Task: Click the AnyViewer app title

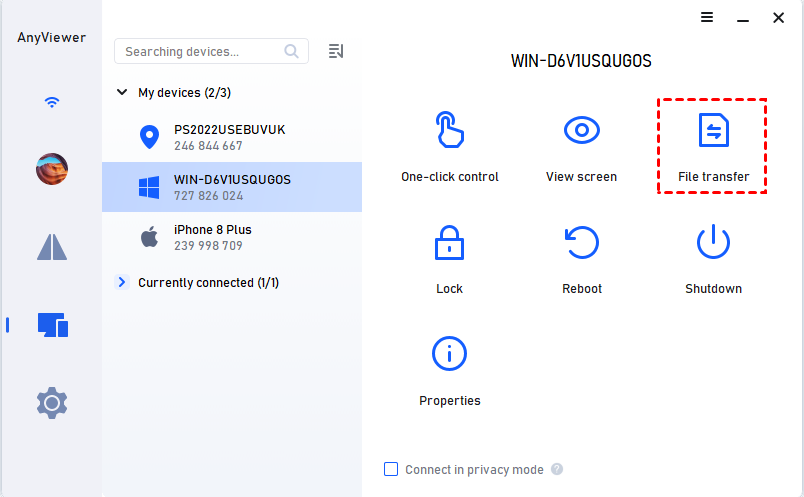Action: [x=51, y=37]
